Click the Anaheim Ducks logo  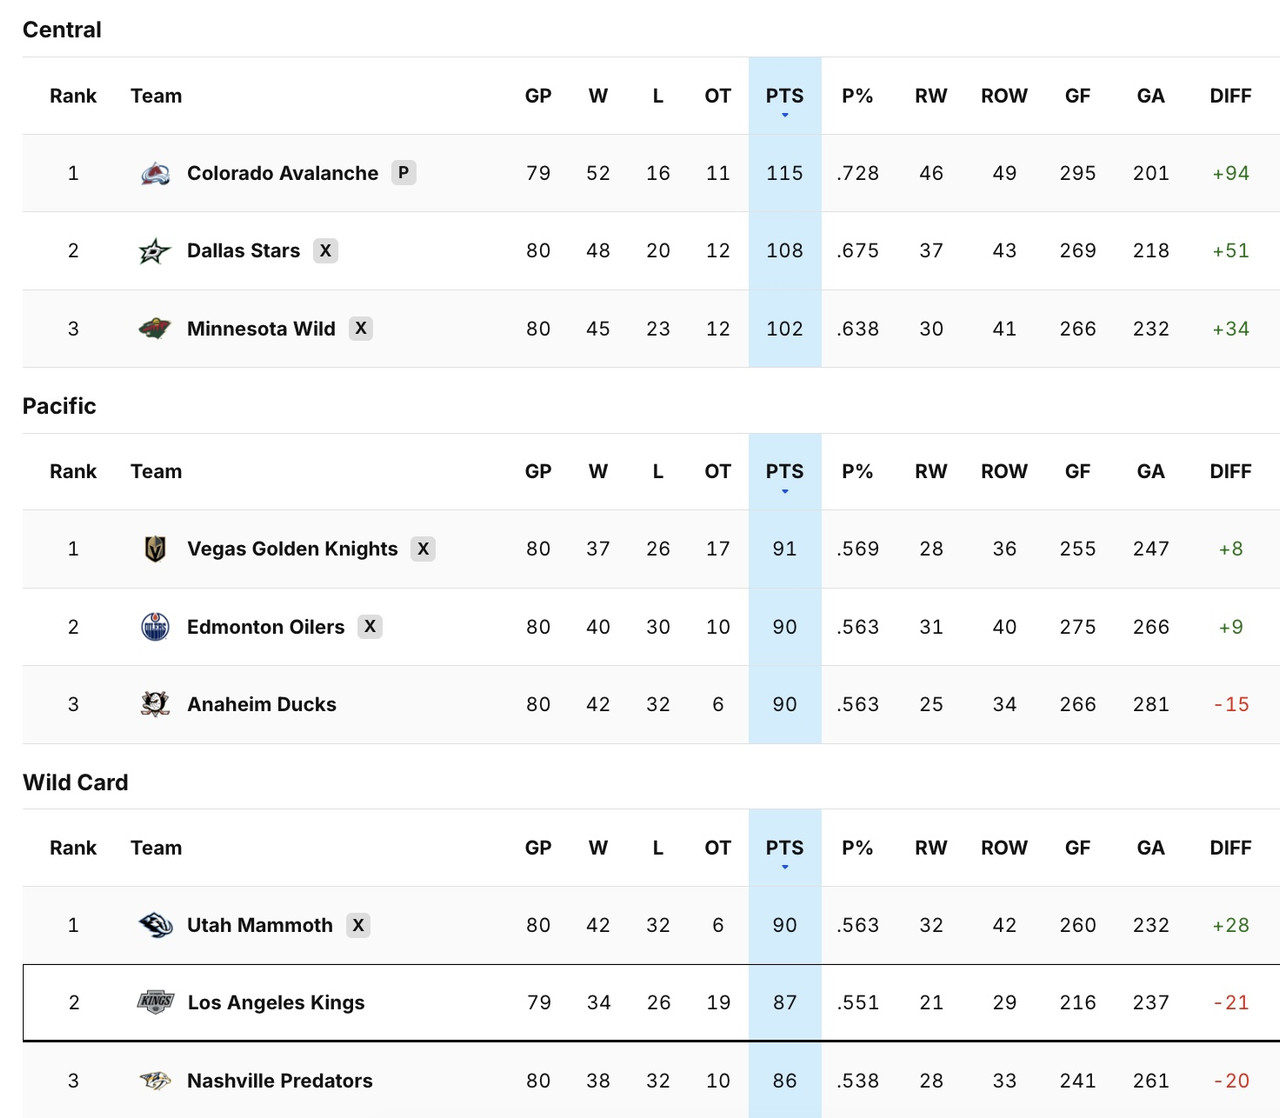coord(155,704)
